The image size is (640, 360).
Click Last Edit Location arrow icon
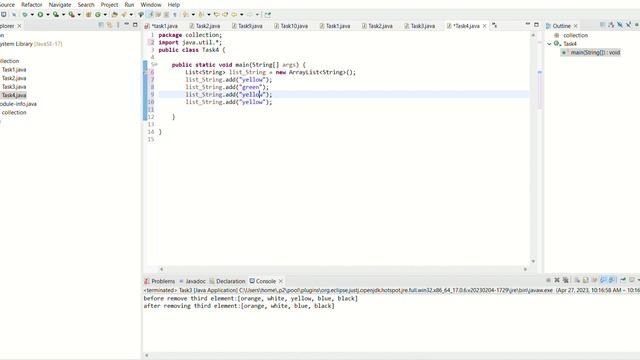[217, 15]
